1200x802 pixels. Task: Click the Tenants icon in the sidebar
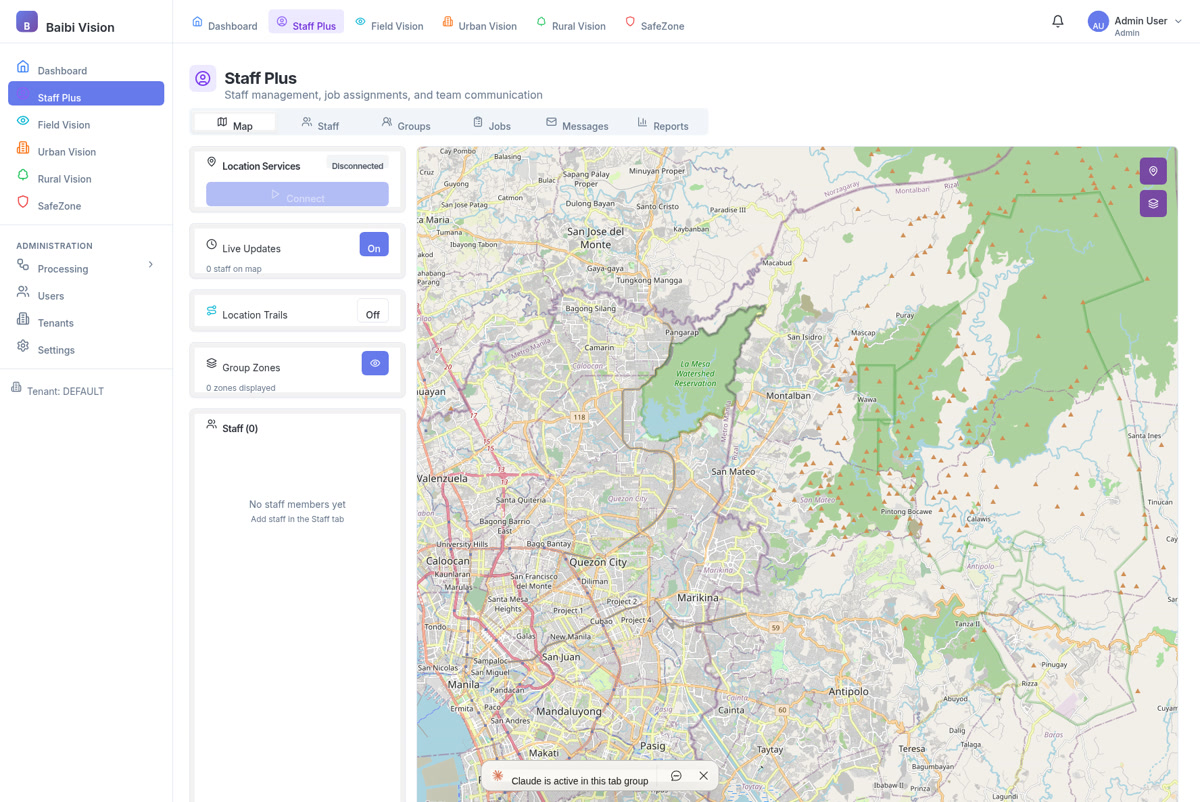22,322
